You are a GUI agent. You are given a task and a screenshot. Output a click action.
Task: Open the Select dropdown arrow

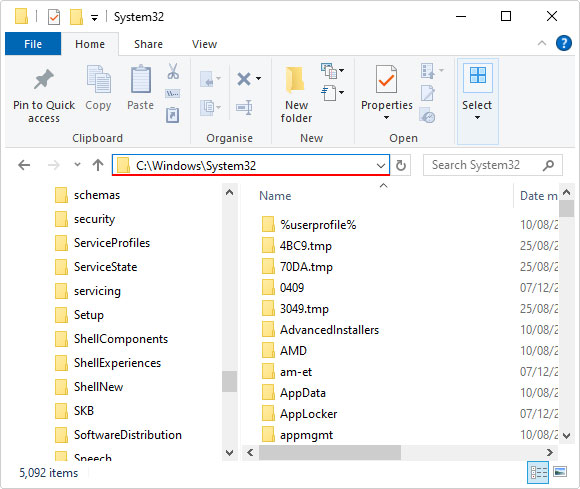pyautogui.click(x=478, y=118)
